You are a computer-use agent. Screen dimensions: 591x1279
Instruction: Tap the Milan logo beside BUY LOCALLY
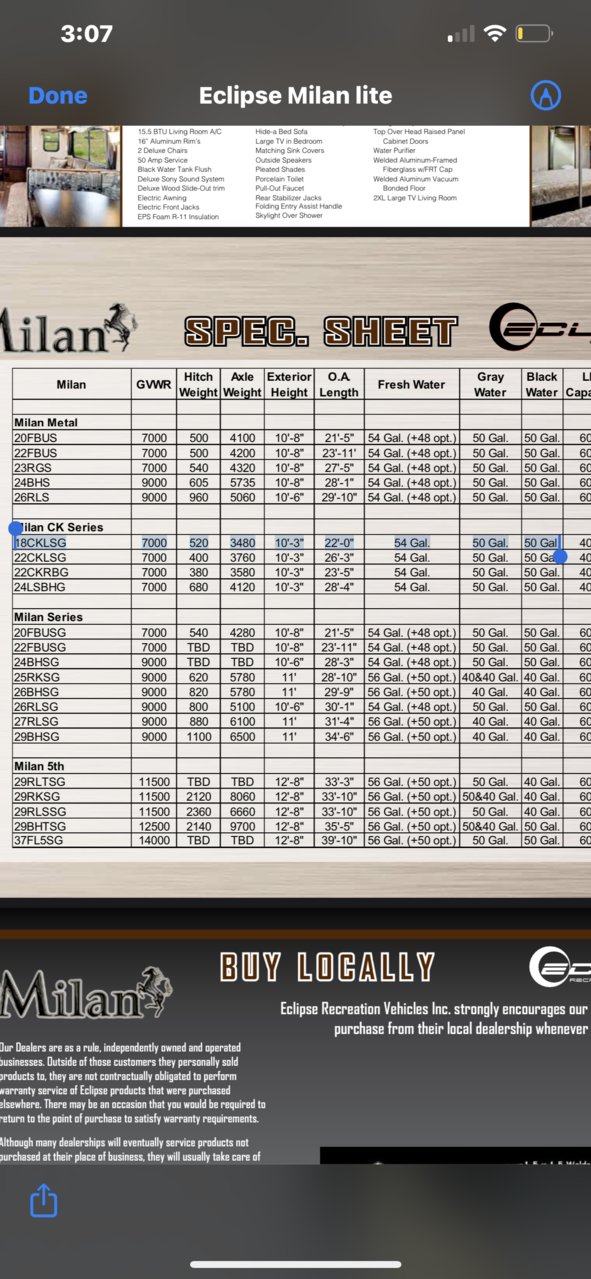(x=86, y=993)
